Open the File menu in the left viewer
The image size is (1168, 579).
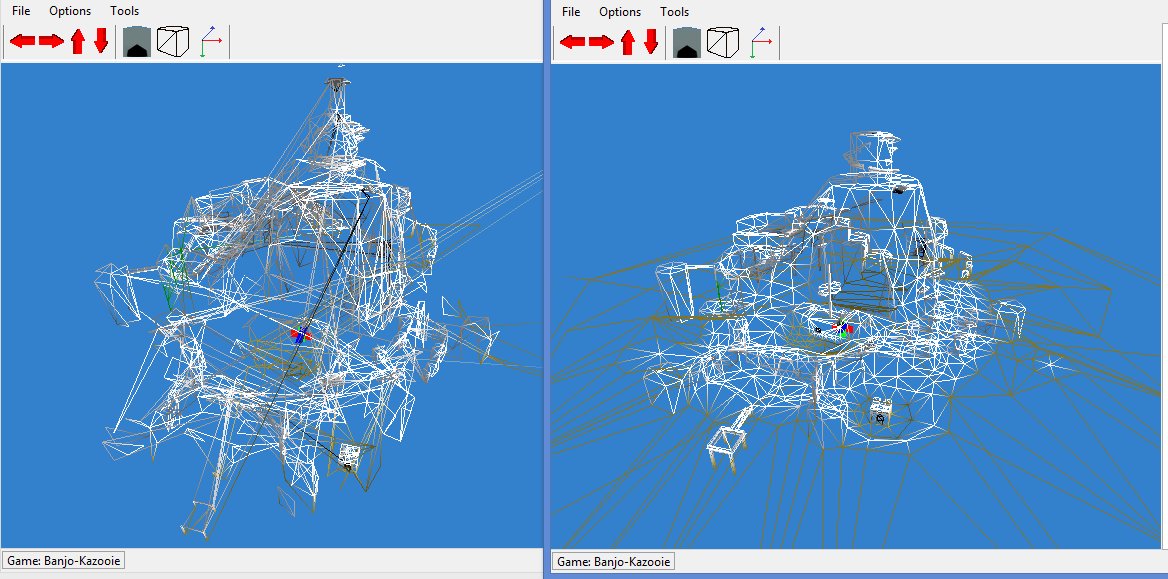click(x=20, y=10)
